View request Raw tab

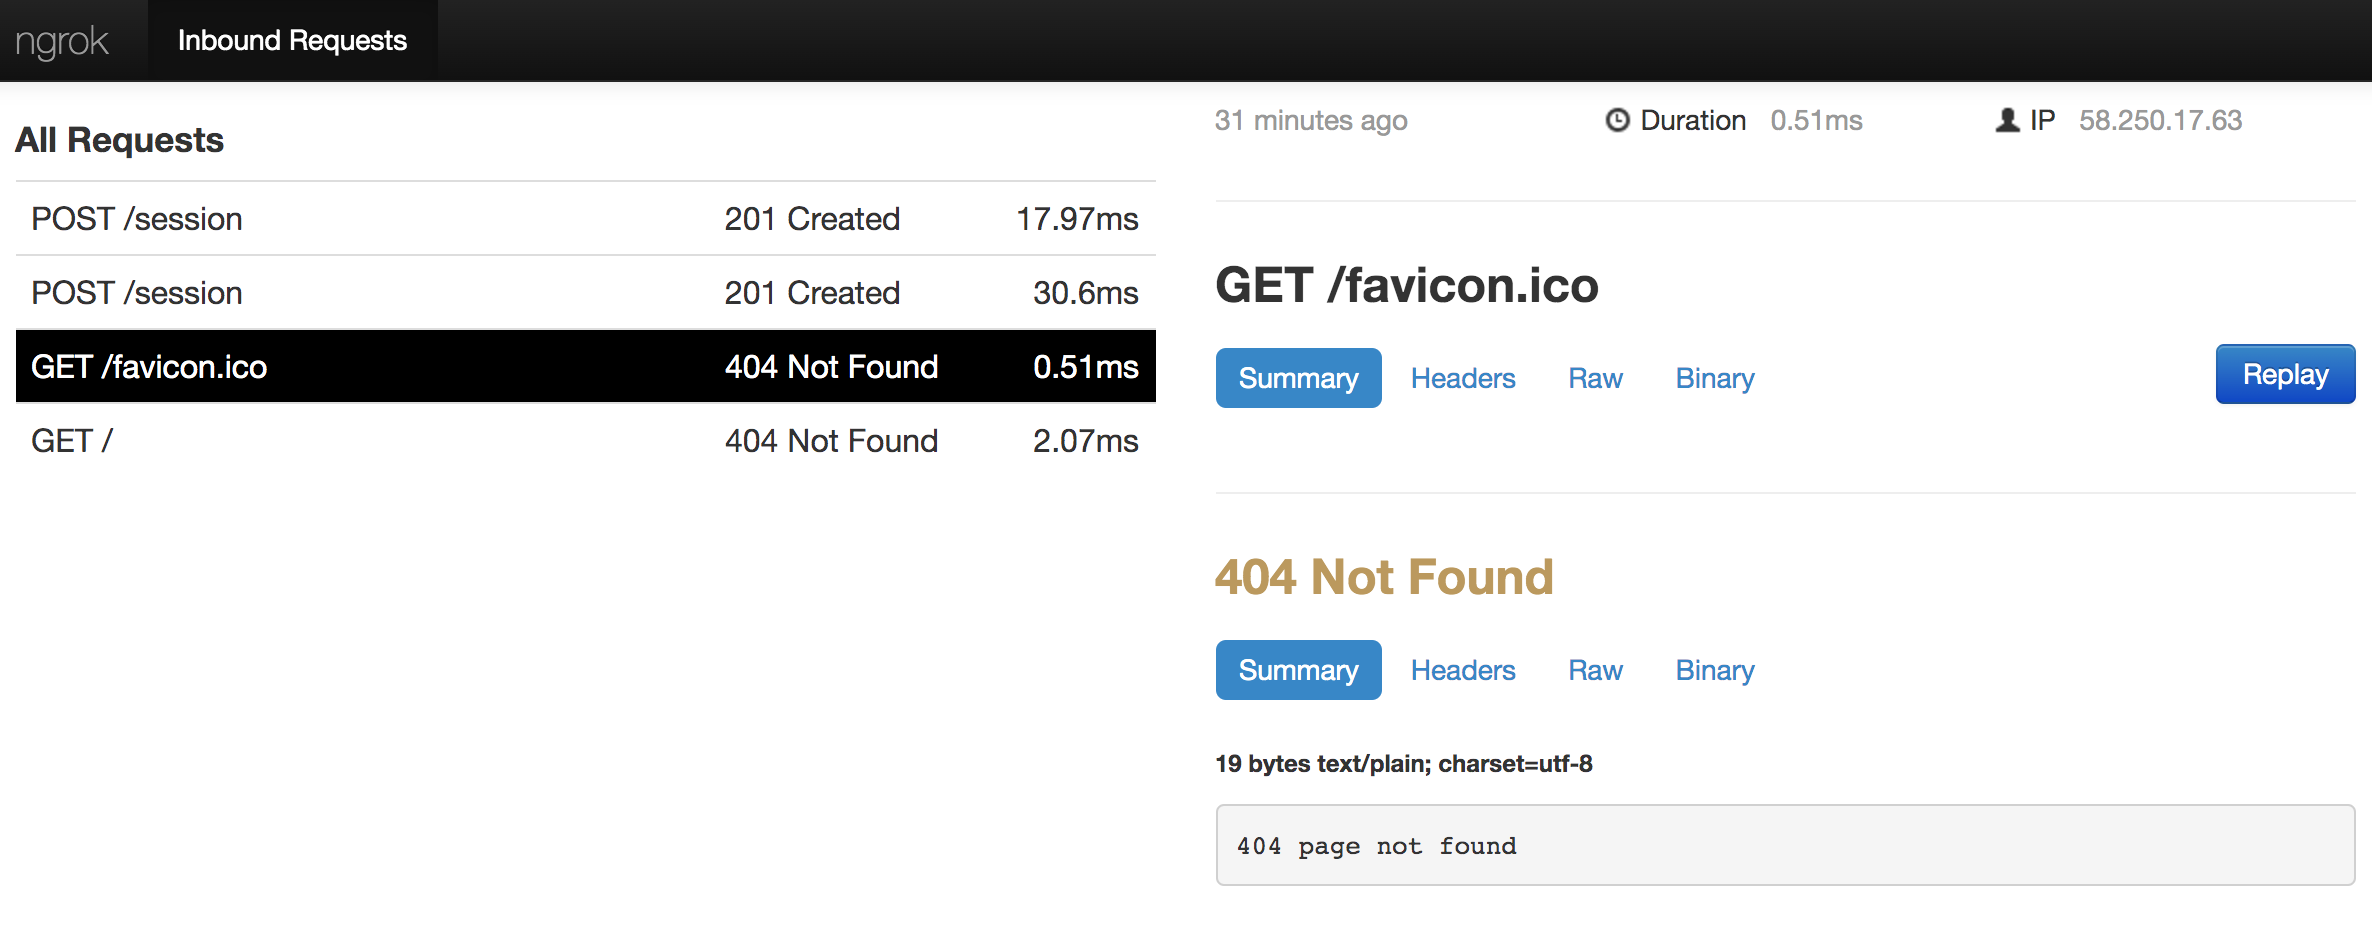(x=1595, y=379)
